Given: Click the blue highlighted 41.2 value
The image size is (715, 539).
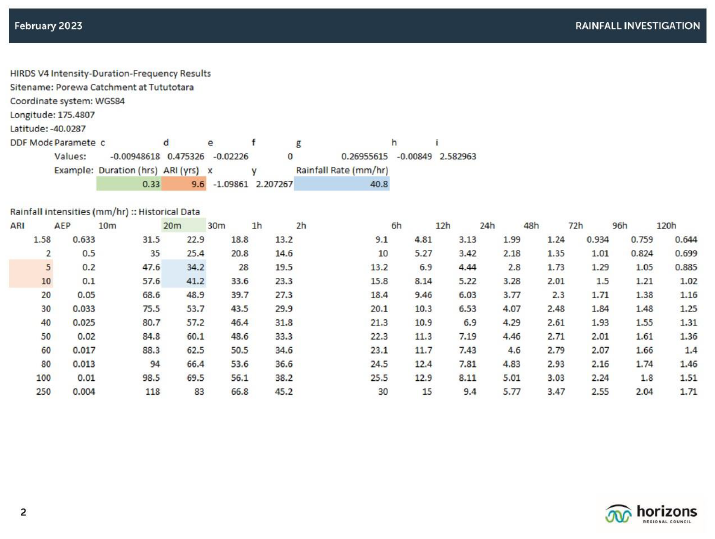Looking at the screenshot, I should pos(184,282).
